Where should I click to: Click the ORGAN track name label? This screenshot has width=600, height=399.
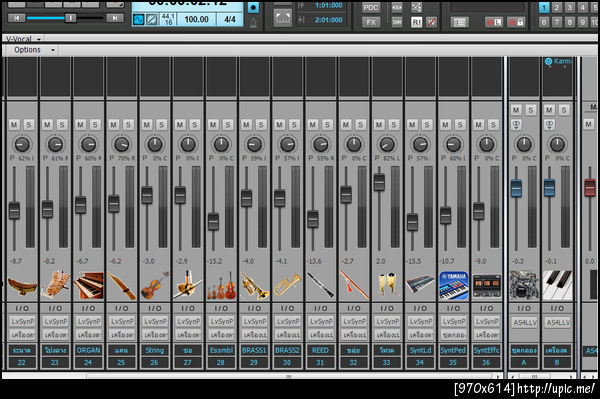coord(89,350)
